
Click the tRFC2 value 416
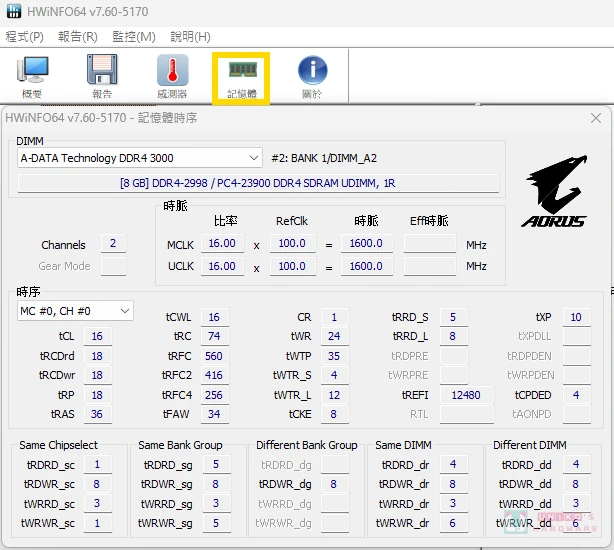coord(215,375)
